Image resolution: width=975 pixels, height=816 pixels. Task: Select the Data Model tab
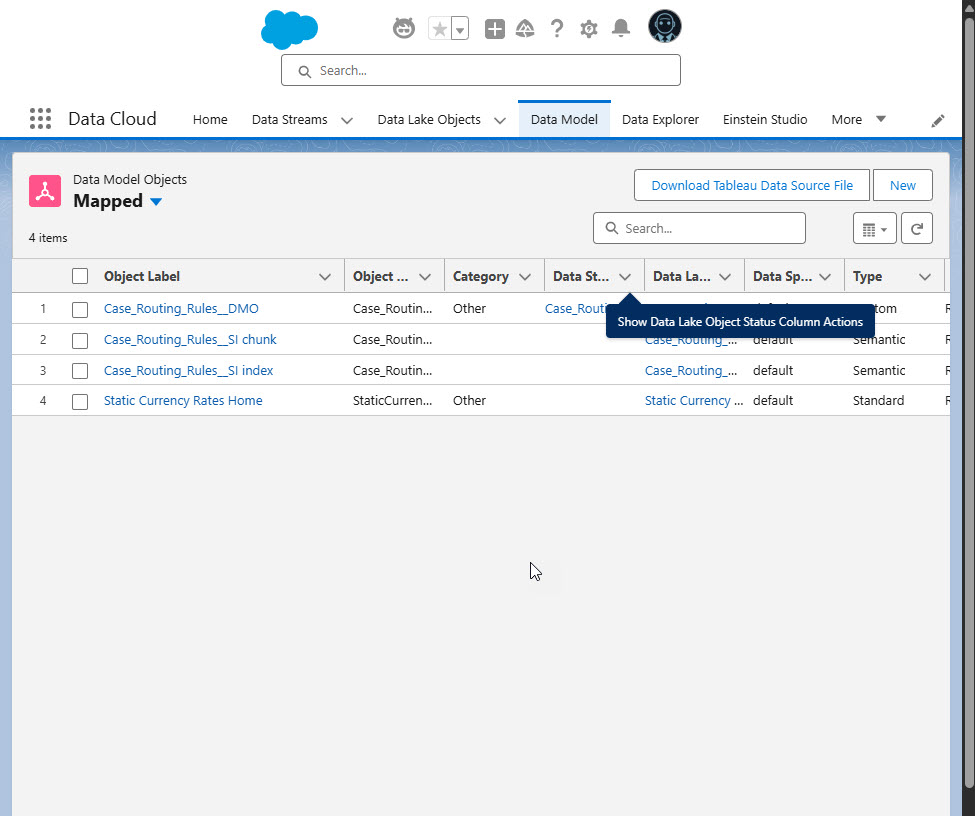(x=564, y=119)
